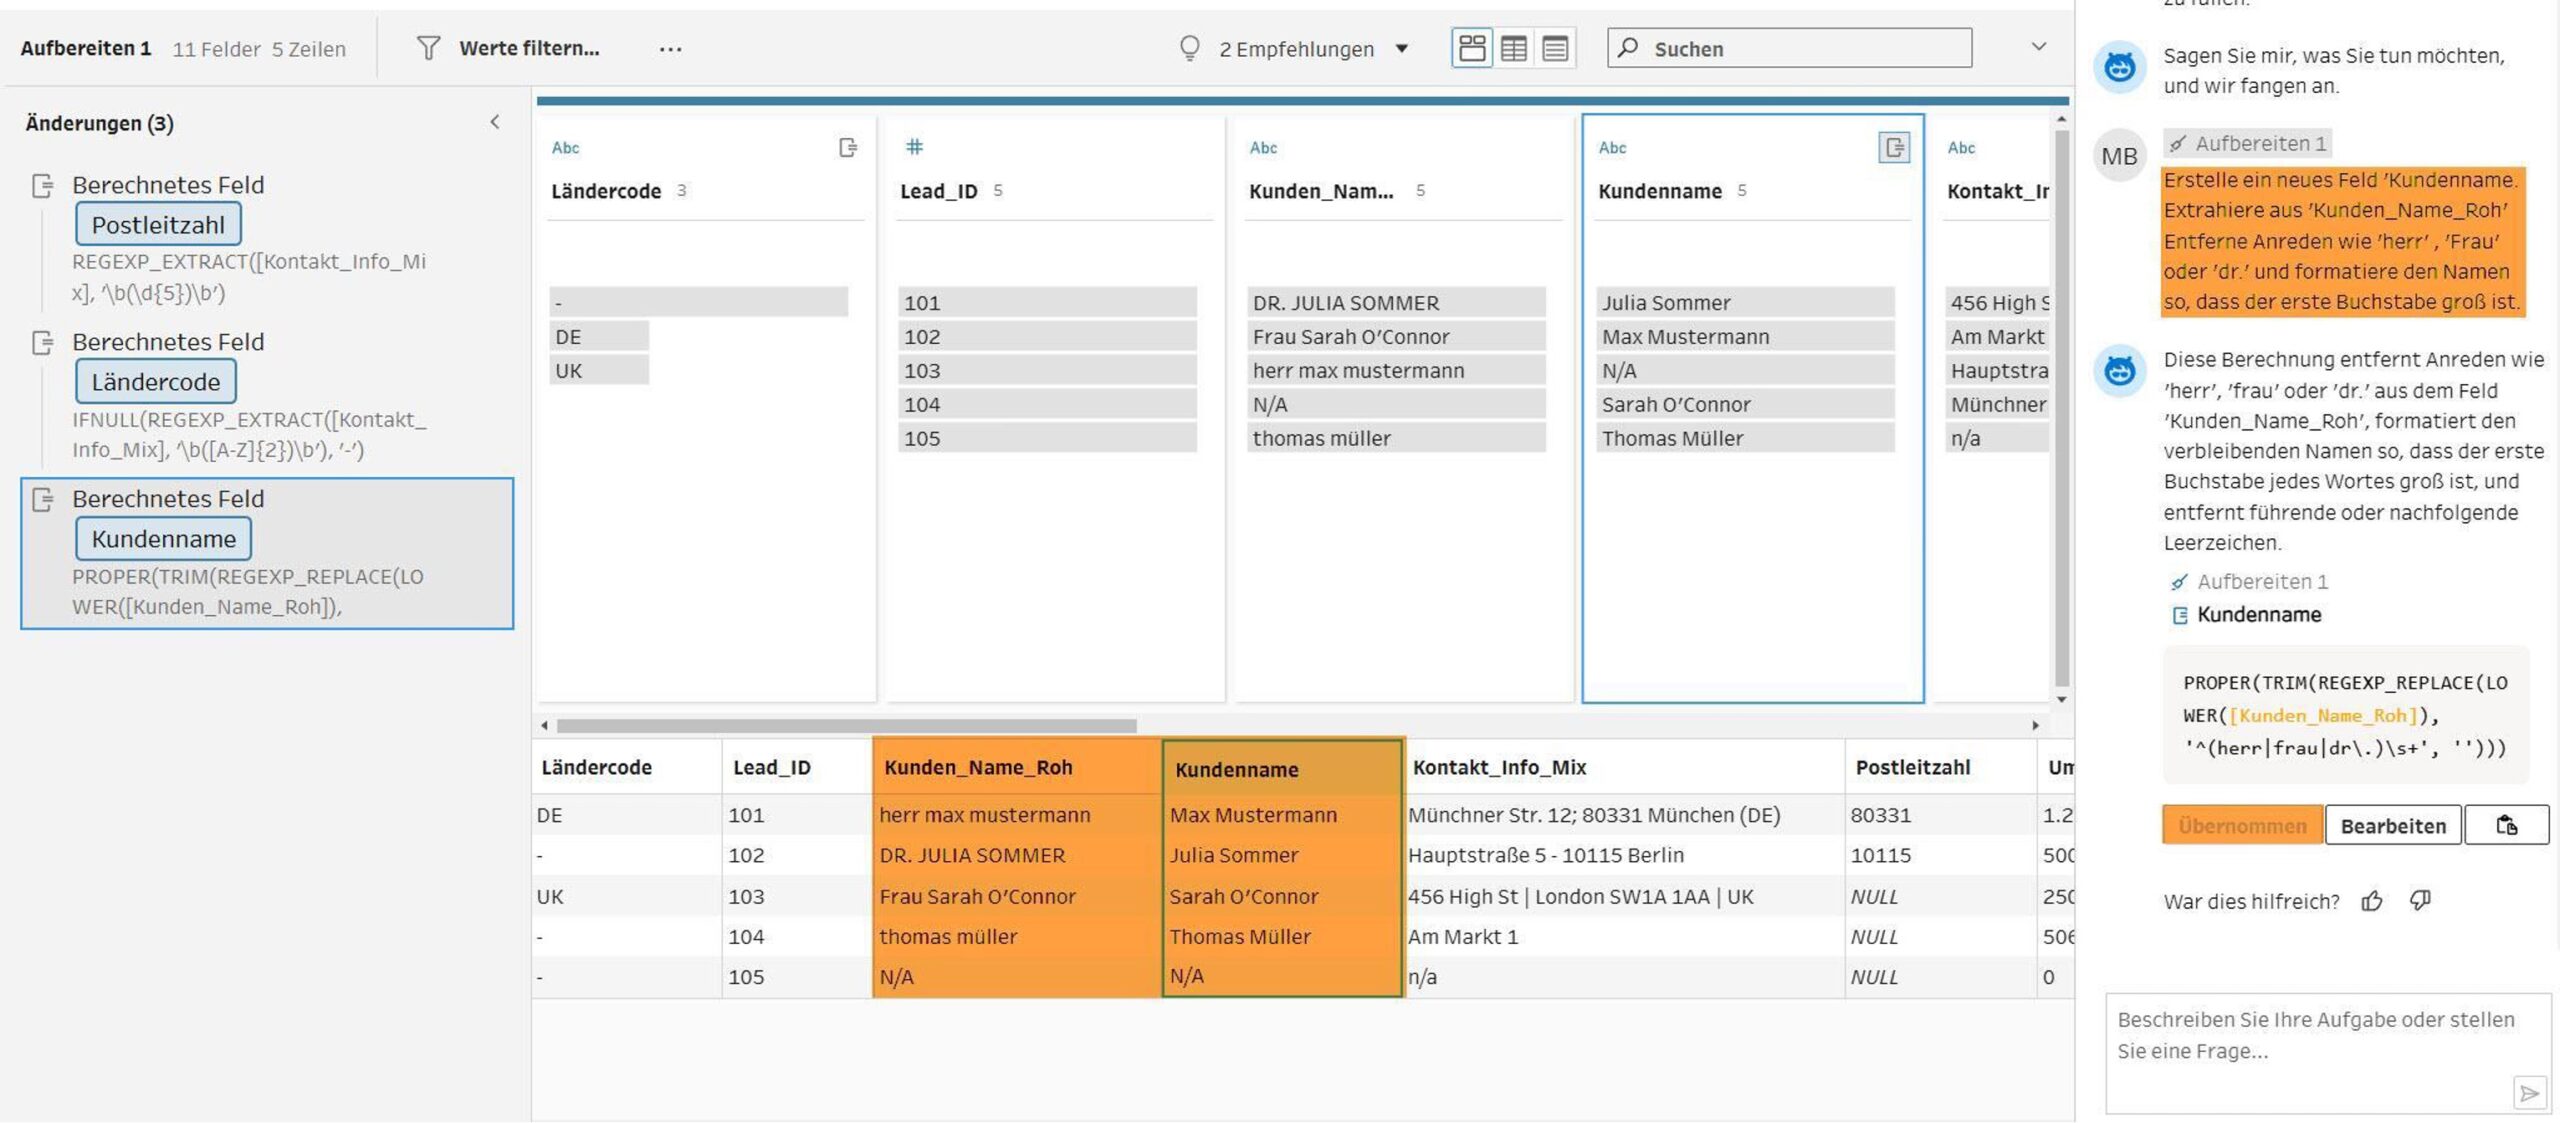This screenshot has height=1123, width=2560.
Task: Click the recommendations lightbulb icon
Action: (1189, 48)
